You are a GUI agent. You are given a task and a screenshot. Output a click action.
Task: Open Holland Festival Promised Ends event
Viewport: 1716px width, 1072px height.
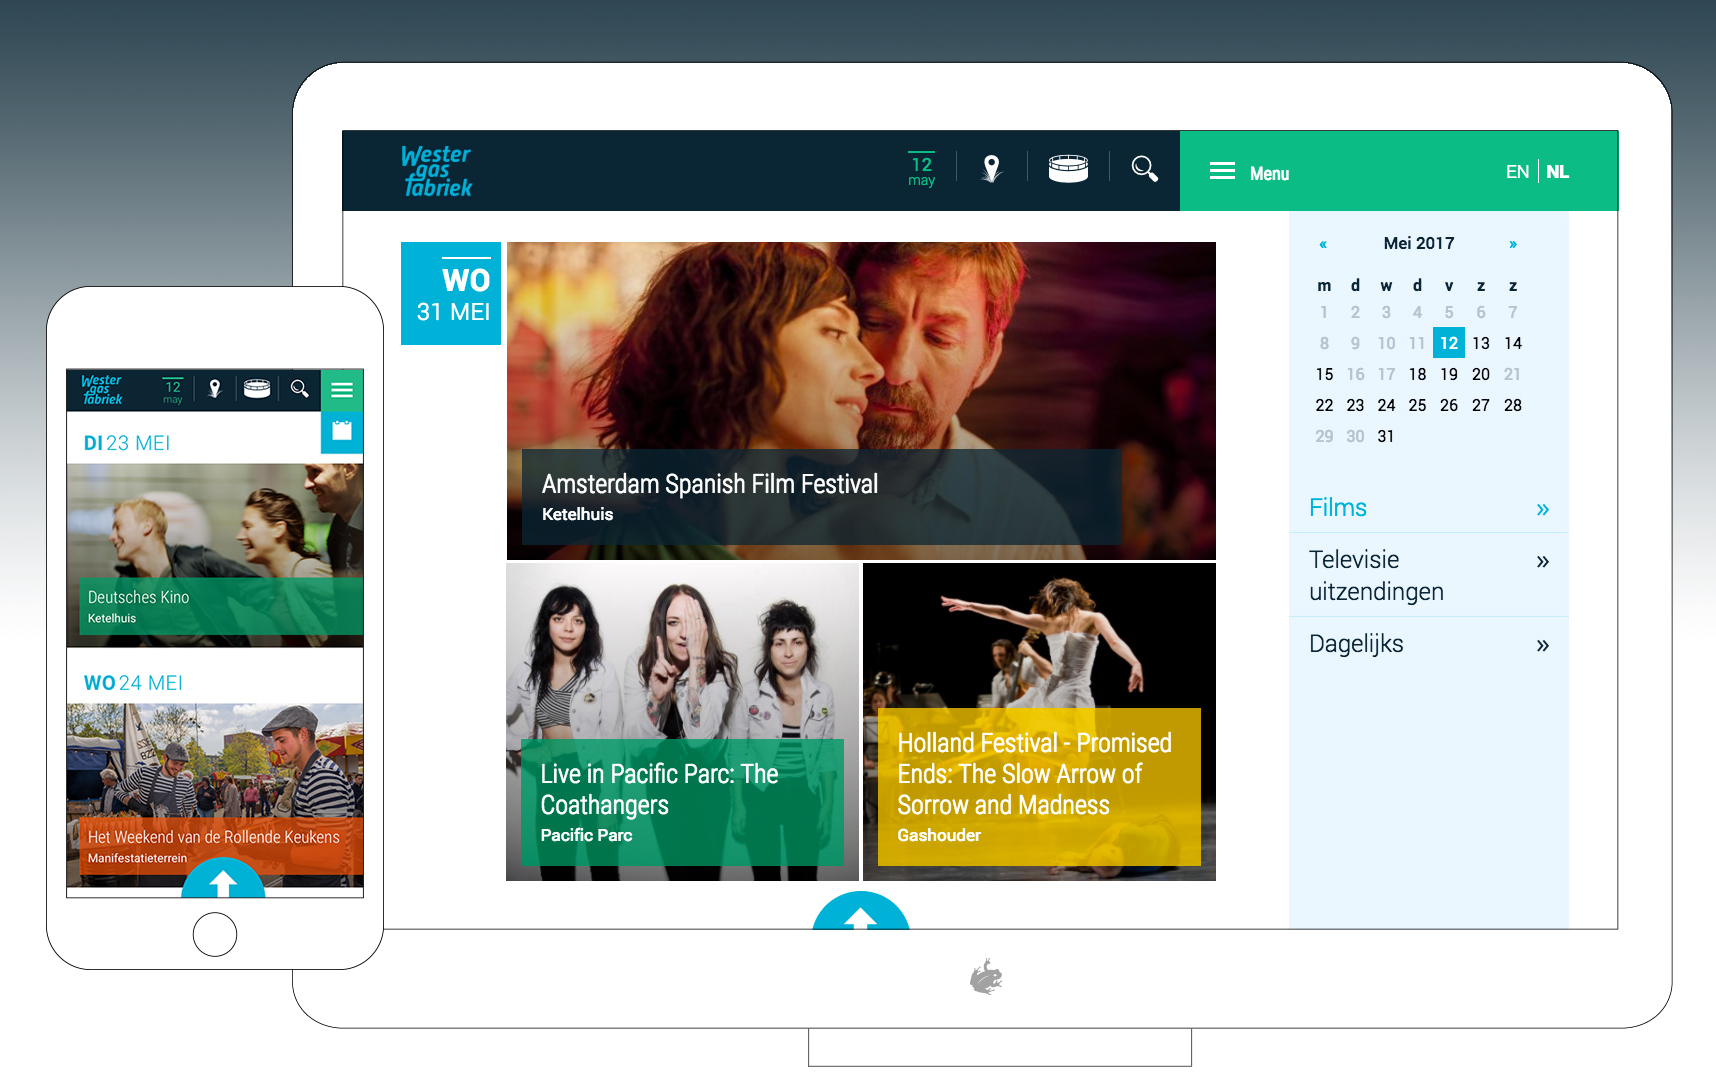(x=1039, y=721)
